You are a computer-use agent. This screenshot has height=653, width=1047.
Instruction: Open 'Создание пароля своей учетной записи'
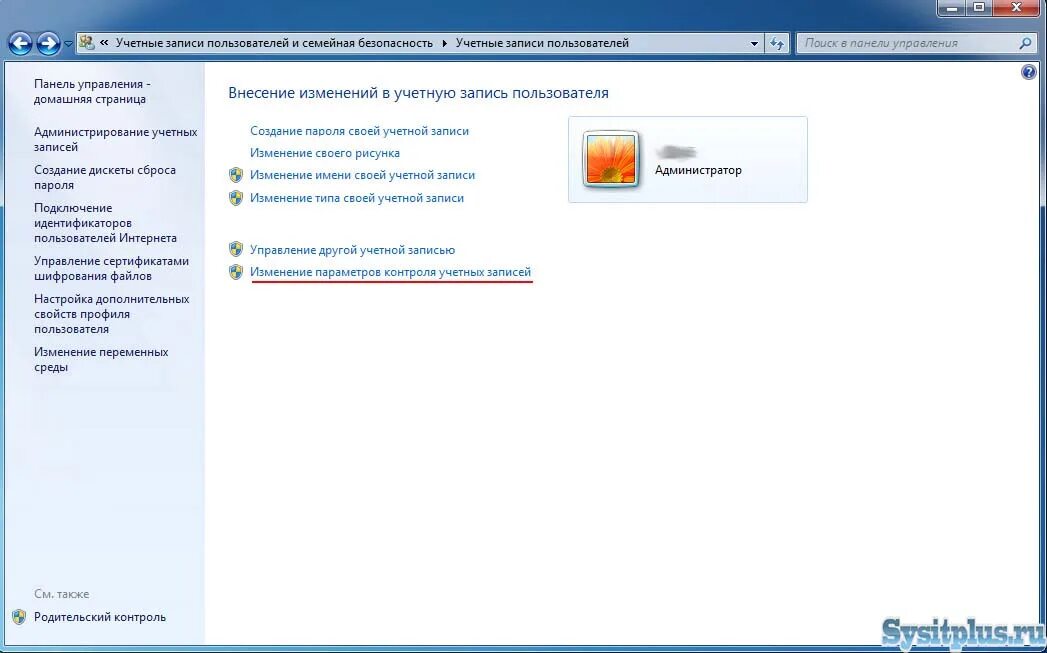coord(359,131)
